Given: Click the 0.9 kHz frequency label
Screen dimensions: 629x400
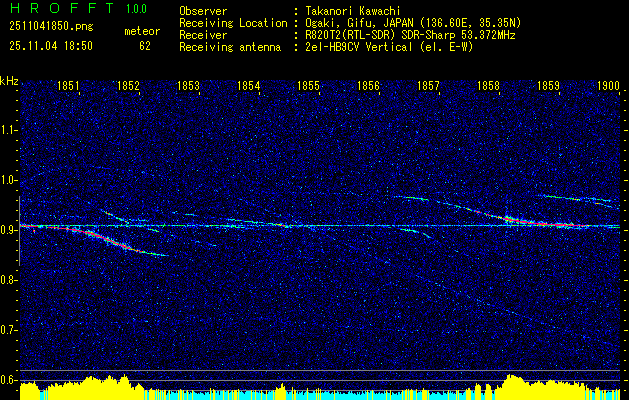Looking at the screenshot, I should click(8, 230).
